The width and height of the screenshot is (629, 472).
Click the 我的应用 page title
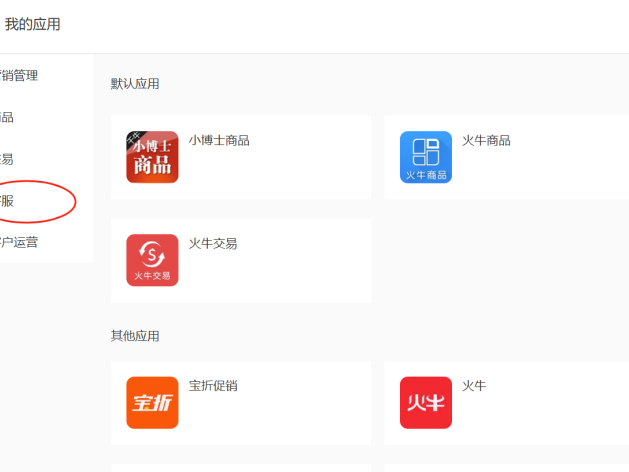point(32,24)
